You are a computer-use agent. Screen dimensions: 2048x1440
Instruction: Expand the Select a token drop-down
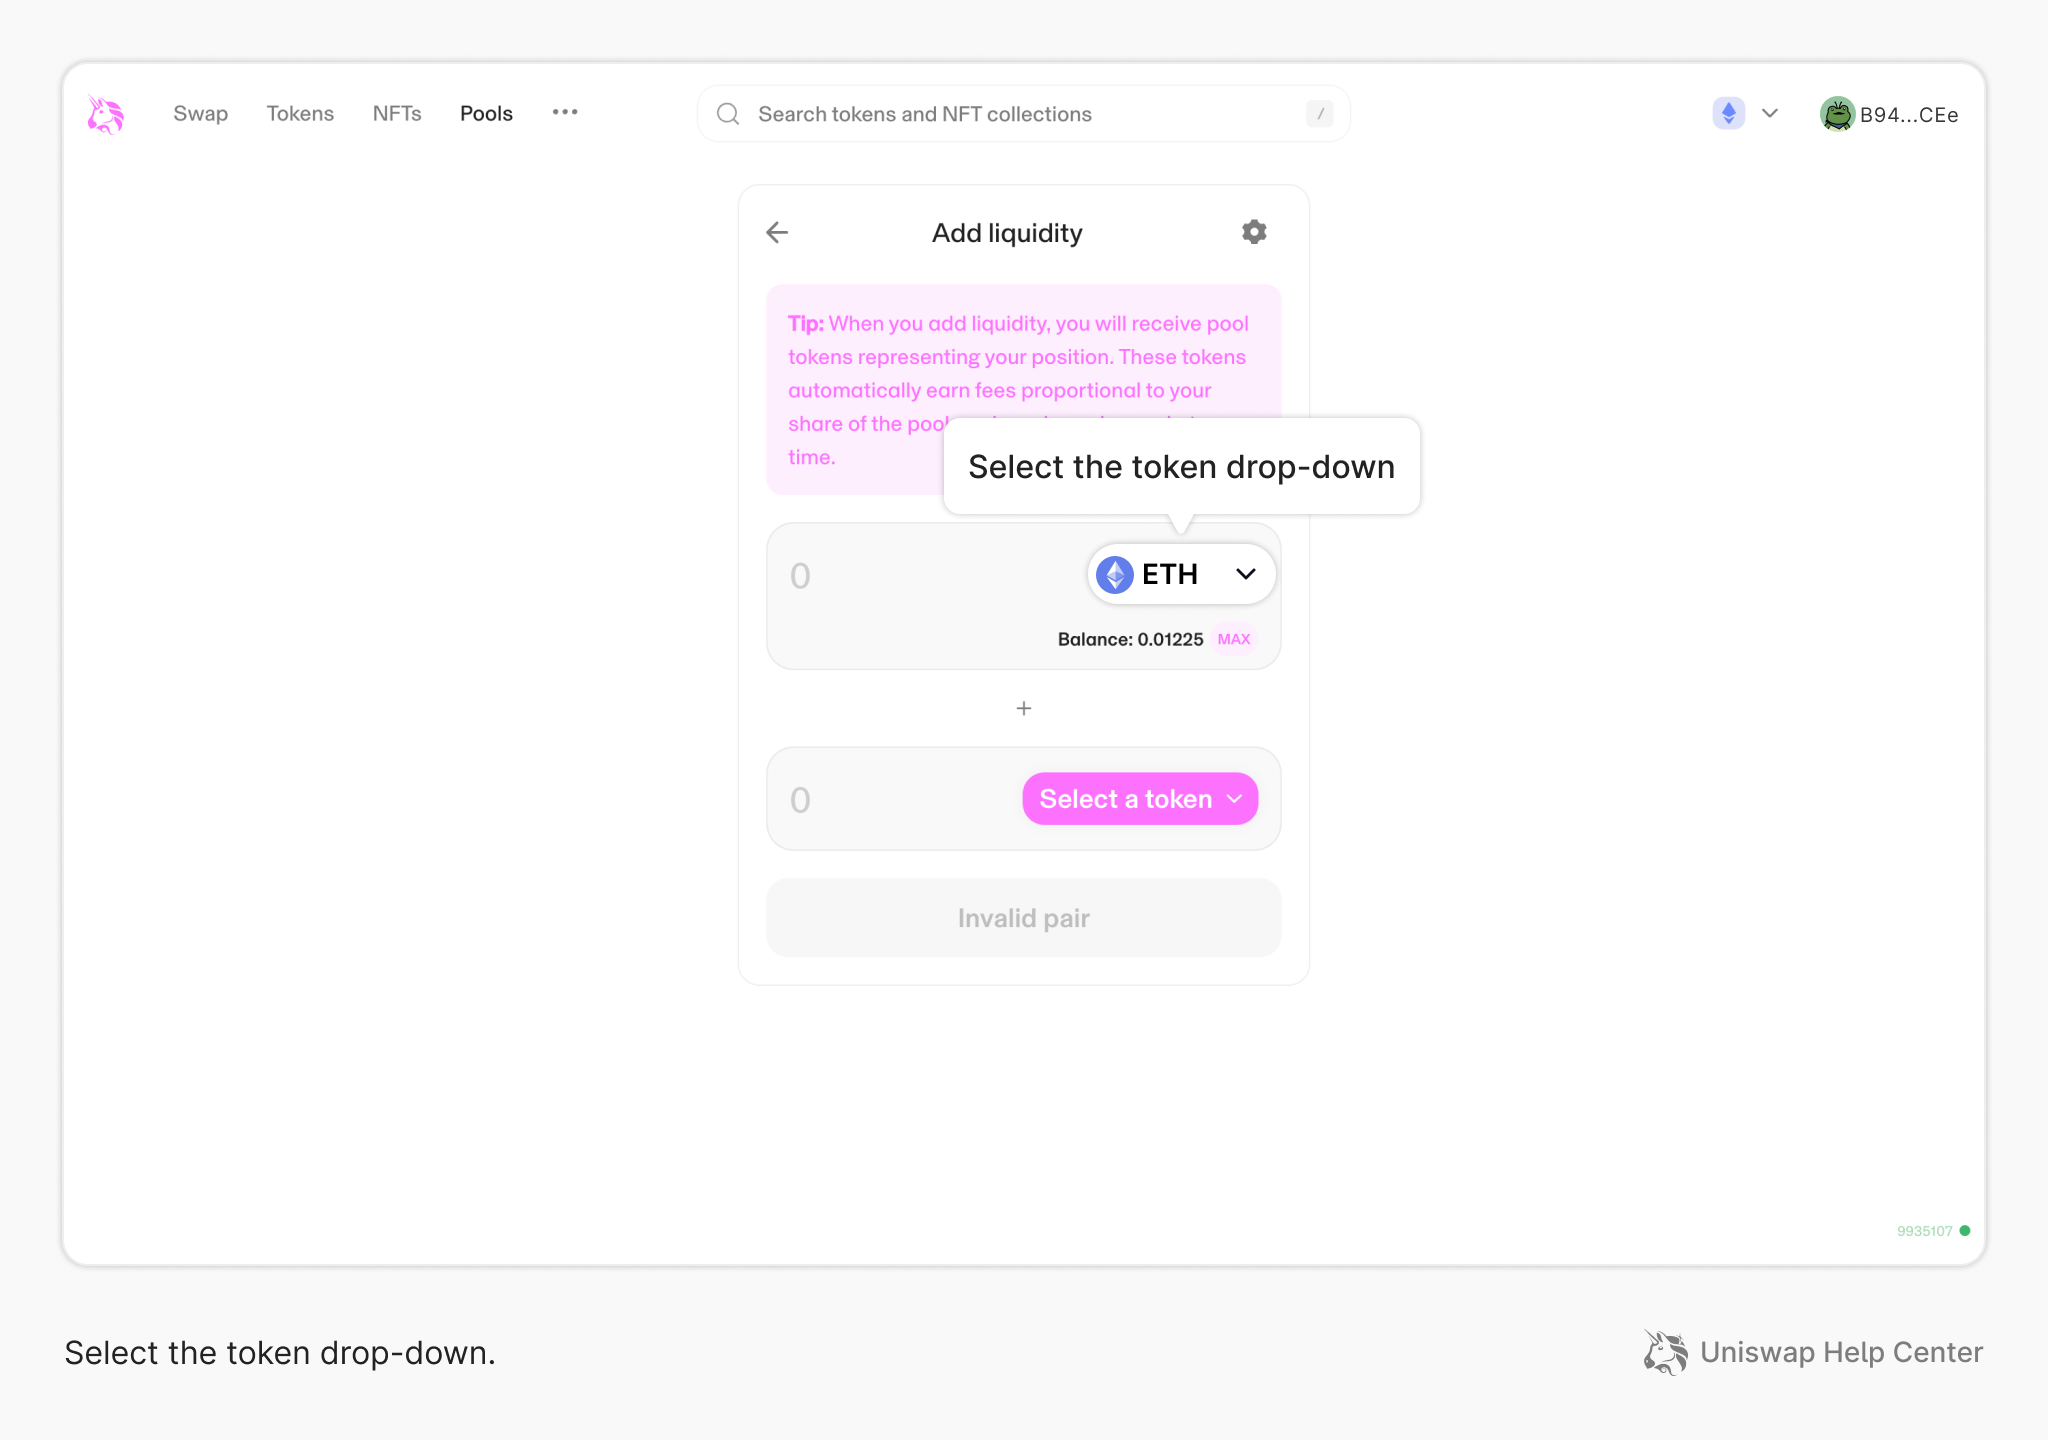[1139, 798]
